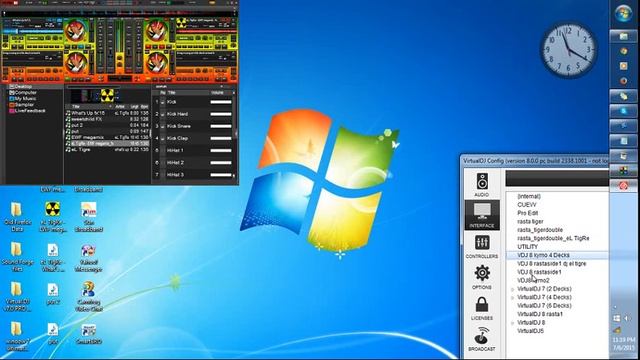Select the Kick sample in sampler list
The image size is (640, 360).
(171, 102)
